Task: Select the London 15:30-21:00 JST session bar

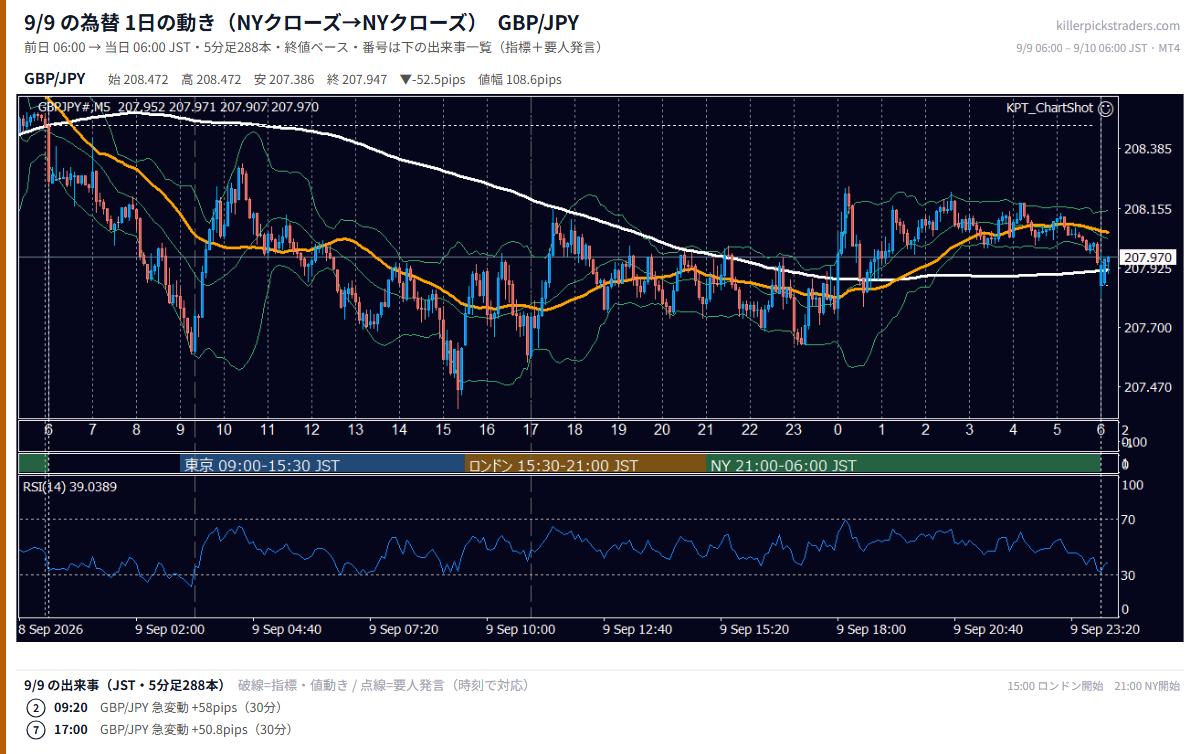Action: click(x=586, y=465)
